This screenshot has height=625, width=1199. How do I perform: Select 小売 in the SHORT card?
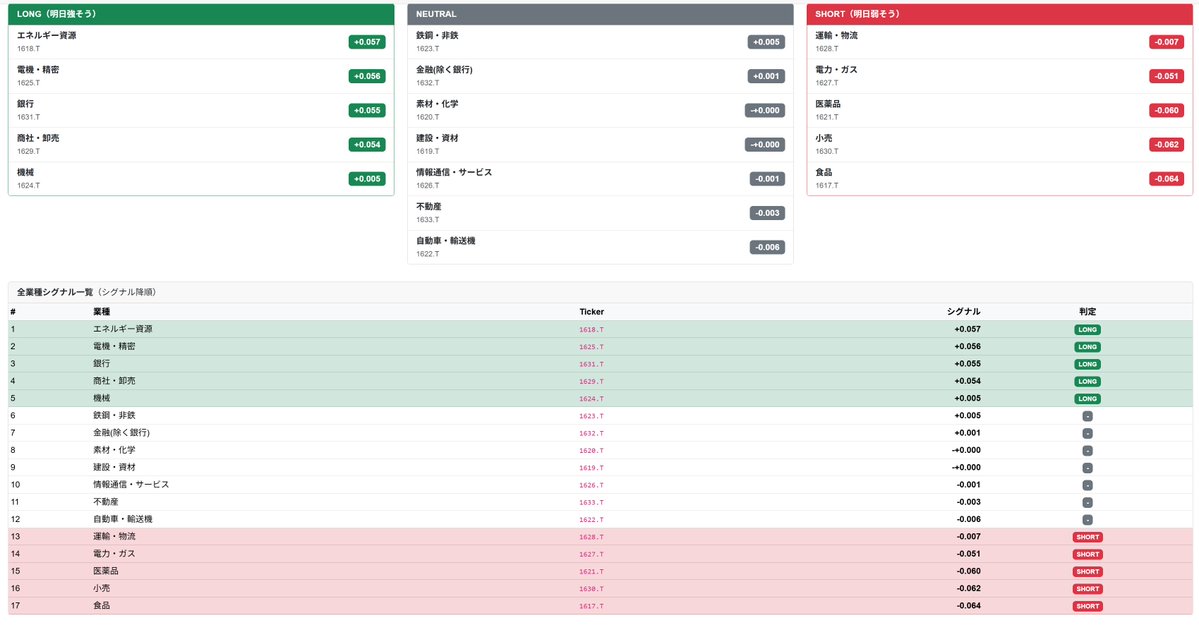click(x=824, y=138)
